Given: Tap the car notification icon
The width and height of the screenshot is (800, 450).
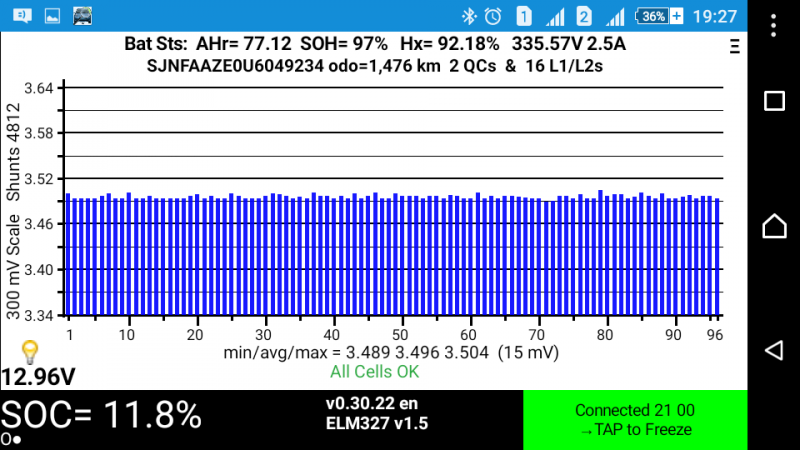Looking at the screenshot, I should pyautogui.click(x=82, y=16).
